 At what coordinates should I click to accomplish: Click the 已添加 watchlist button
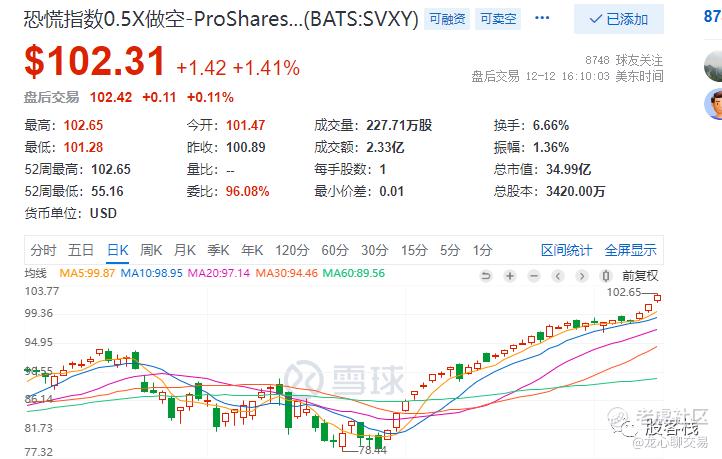(x=619, y=19)
